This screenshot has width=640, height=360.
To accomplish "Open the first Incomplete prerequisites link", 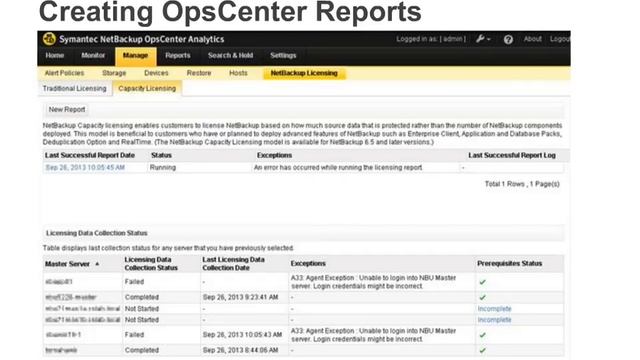I will click(x=494, y=309).
